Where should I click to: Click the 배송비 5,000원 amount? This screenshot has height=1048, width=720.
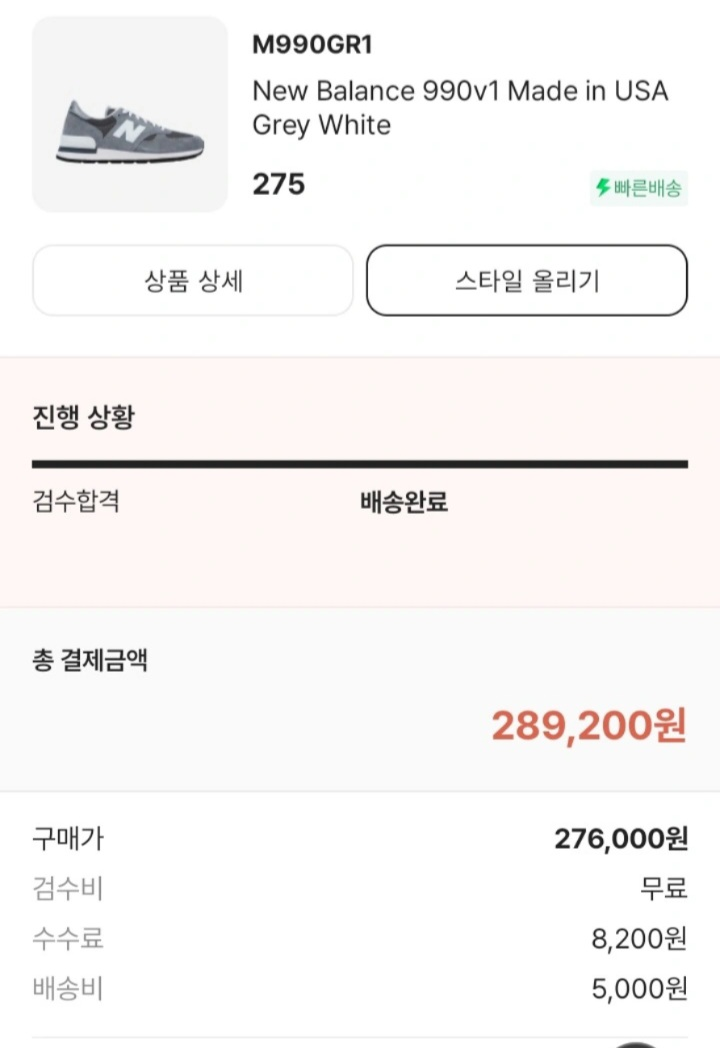pos(639,989)
